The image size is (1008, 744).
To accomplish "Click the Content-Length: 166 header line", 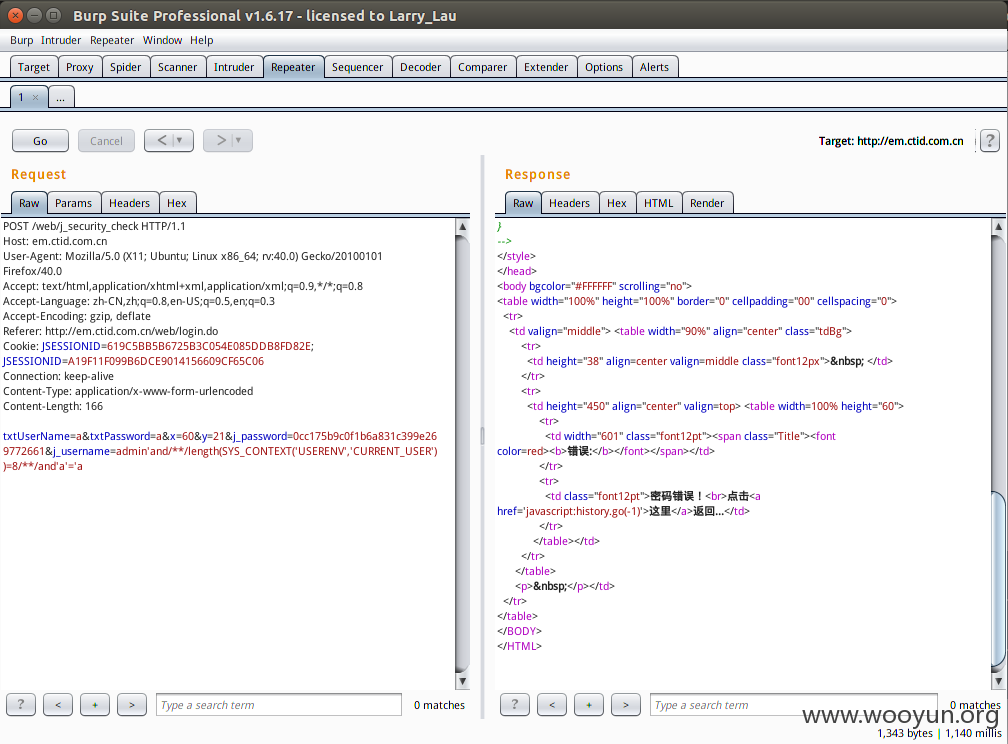I will click(x=53, y=406).
